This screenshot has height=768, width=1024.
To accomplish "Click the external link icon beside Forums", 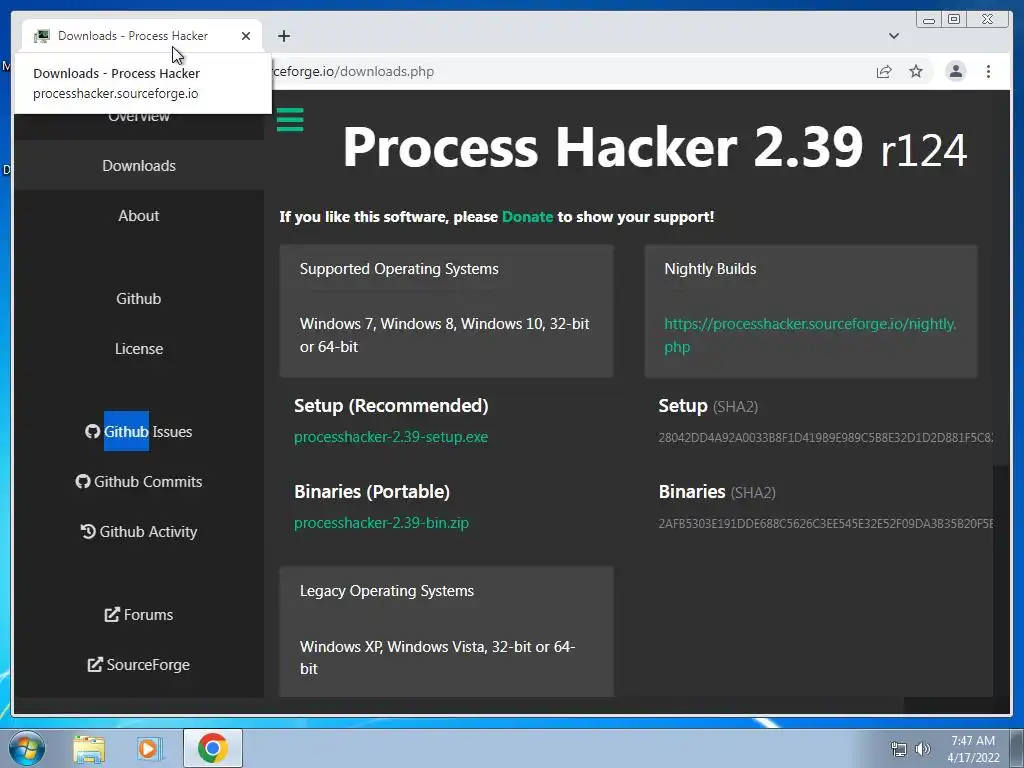I will coord(112,615).
